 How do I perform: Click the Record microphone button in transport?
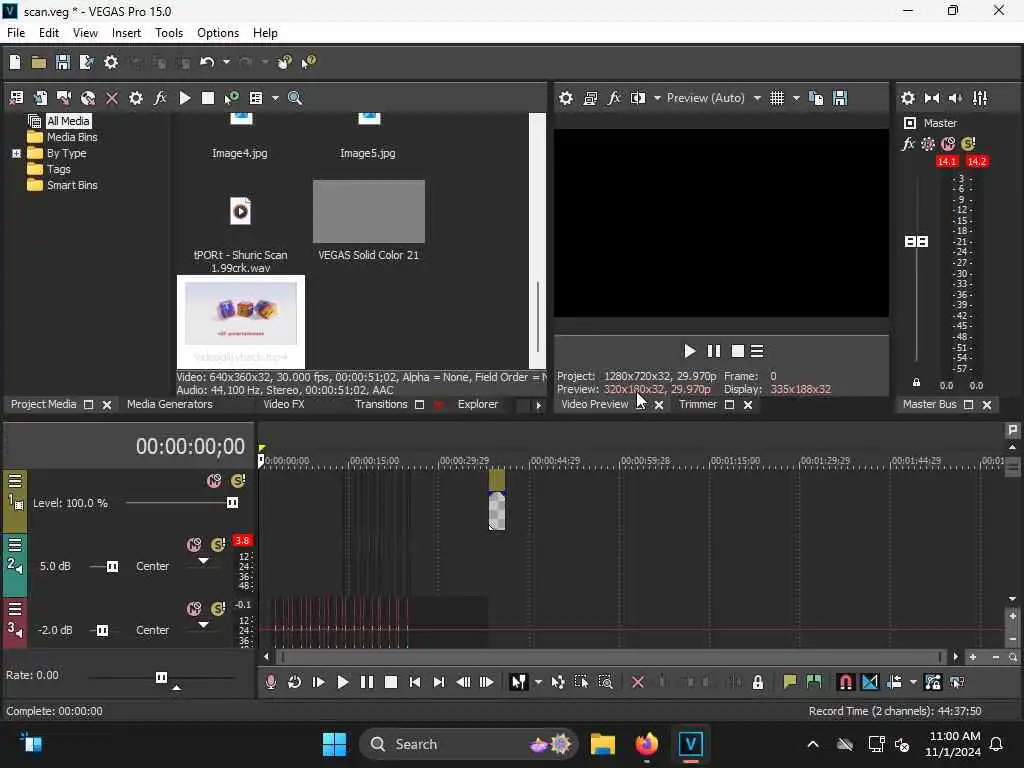(x=270, y=682)
